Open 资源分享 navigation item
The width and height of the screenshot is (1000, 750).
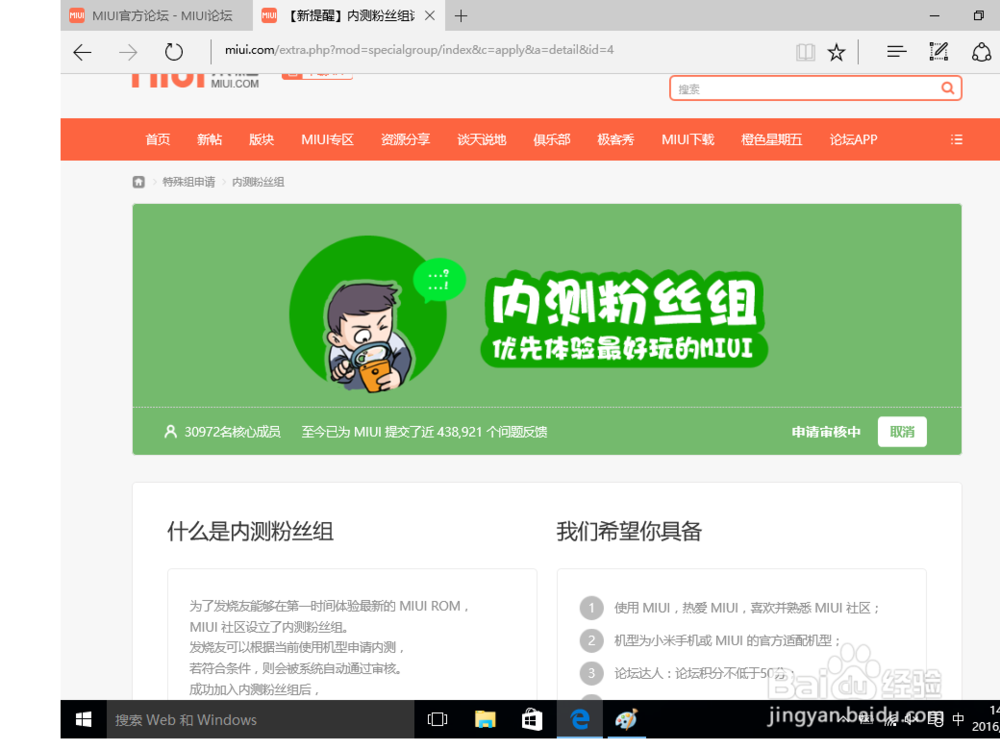click(x=405, y=139)
